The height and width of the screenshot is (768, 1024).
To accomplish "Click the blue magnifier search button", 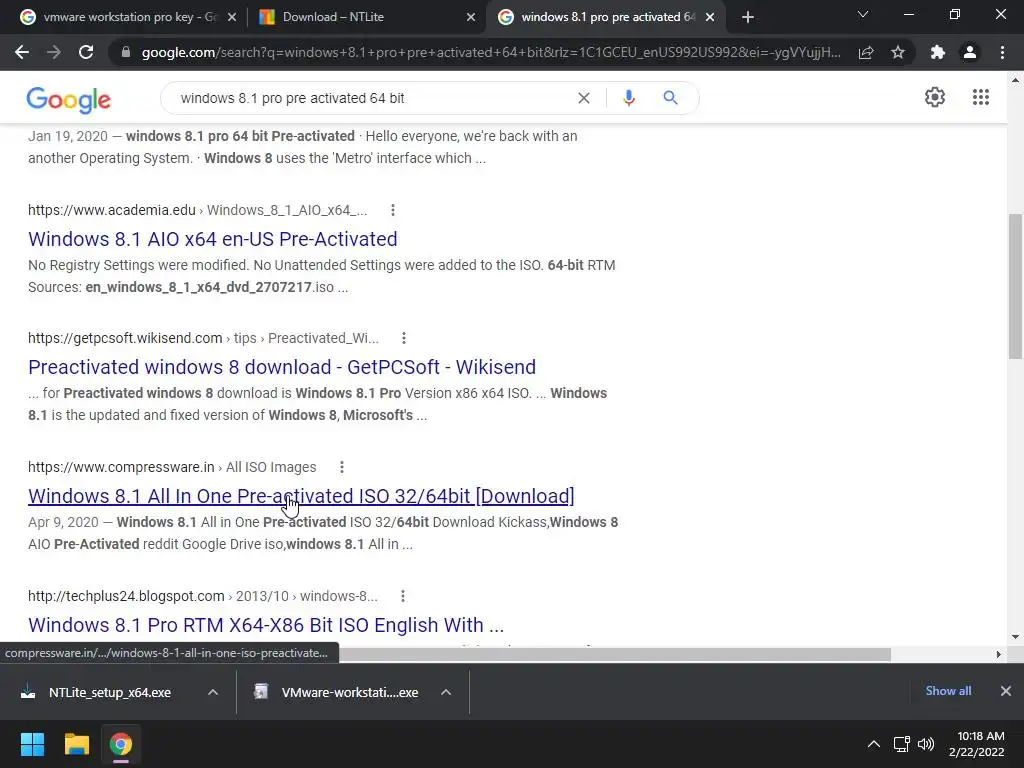I will coord(670,98).
